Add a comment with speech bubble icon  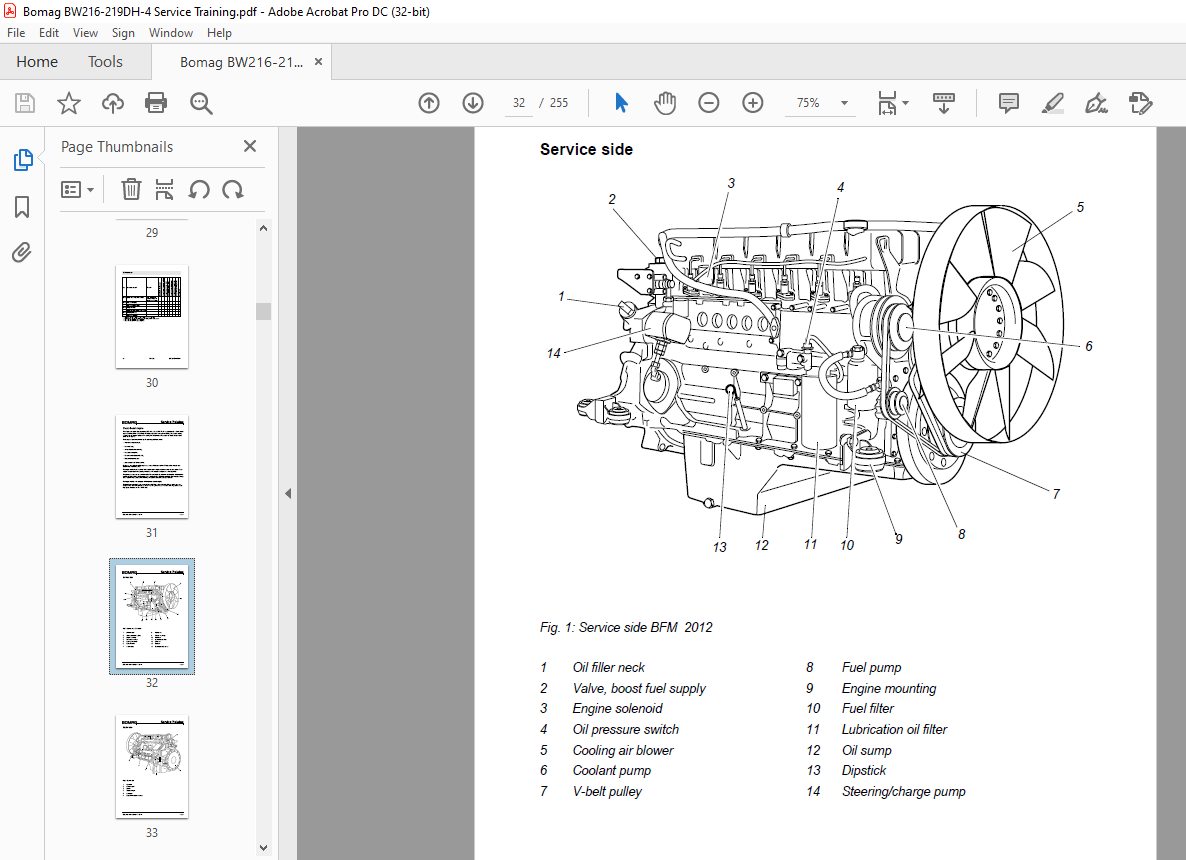point(1008,103)
